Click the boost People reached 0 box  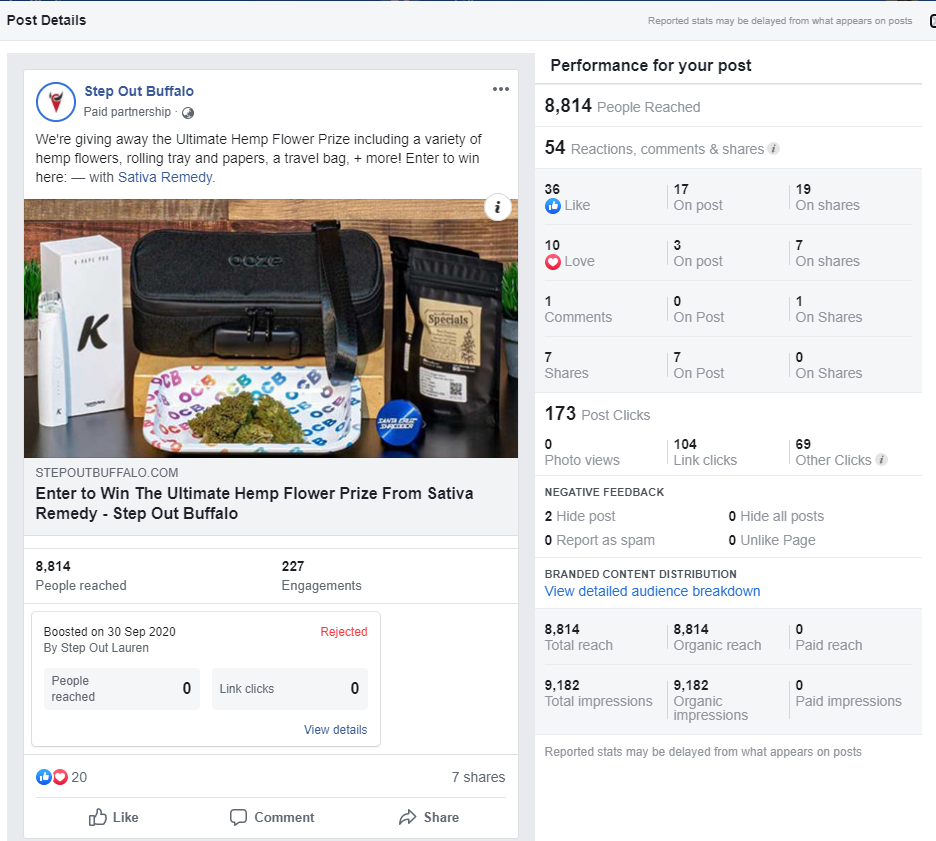click(x=122, y=689)
